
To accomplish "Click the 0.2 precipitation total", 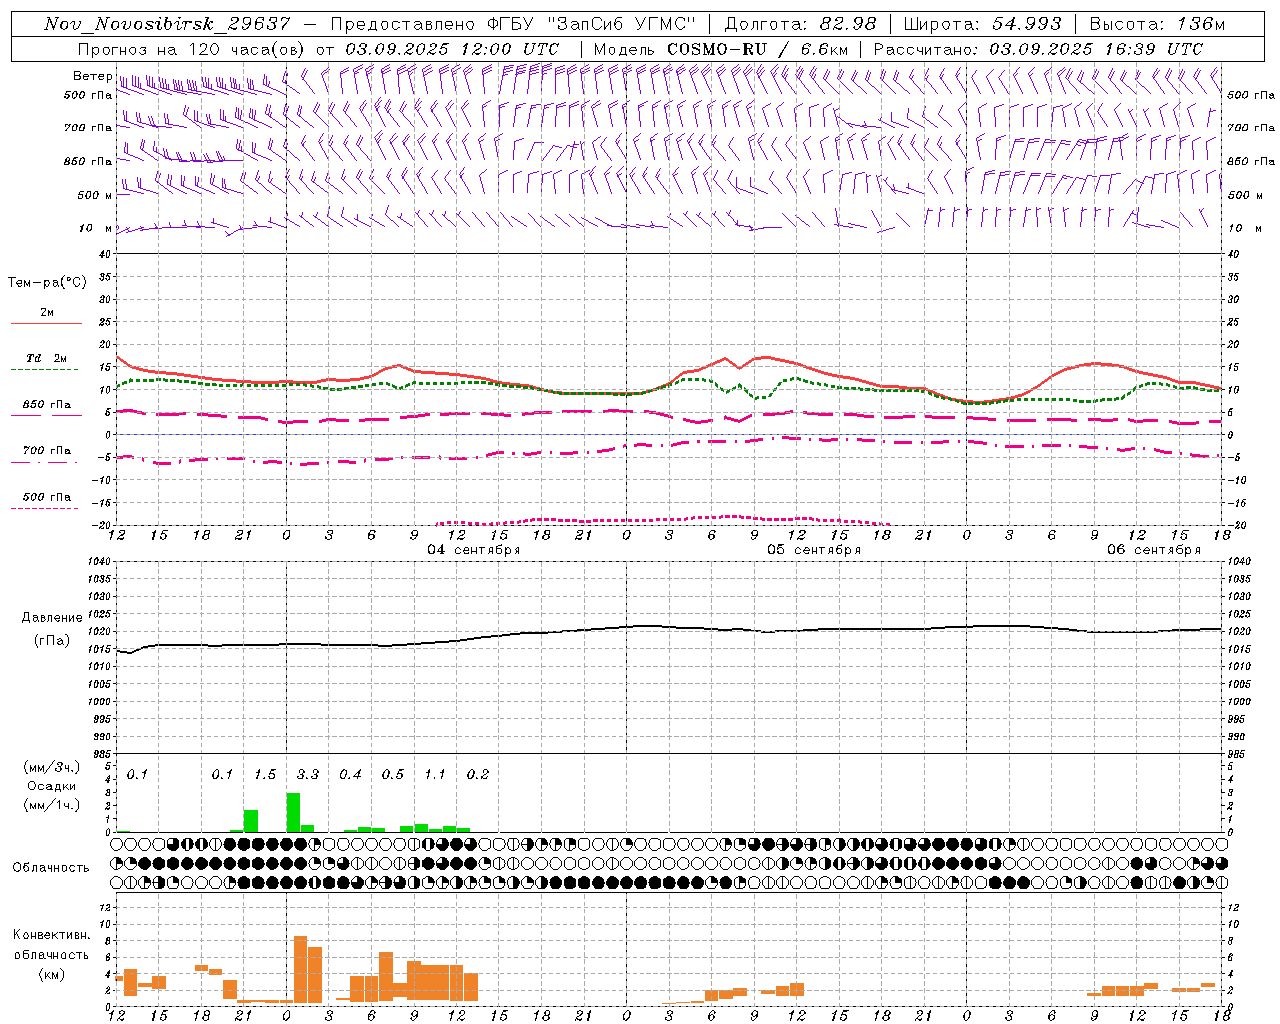I will point(478,774).
